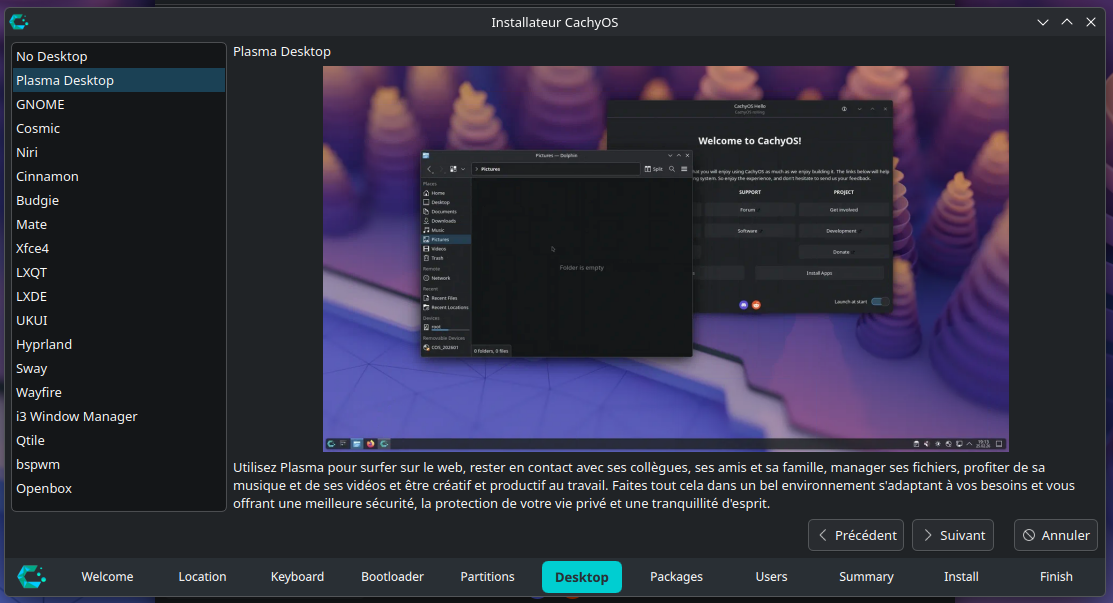Choose the Hyprland desktop option
Viewport: 1113px width, 603px height.
[x=44, y=344]
